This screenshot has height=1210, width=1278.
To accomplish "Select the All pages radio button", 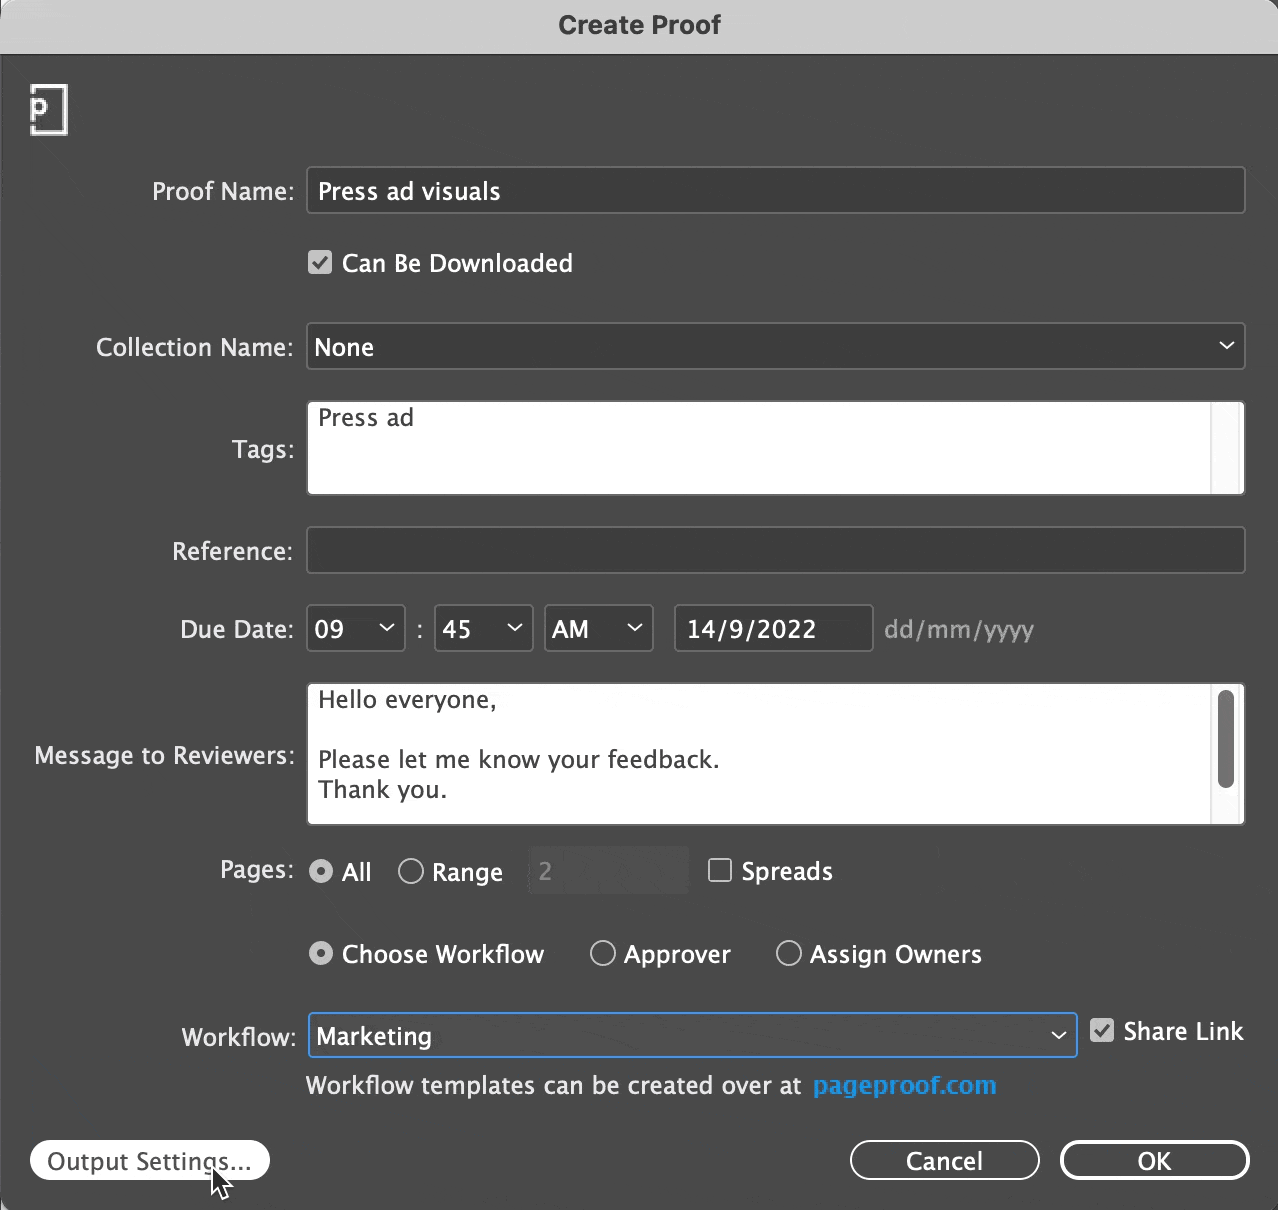I will click(x=319, y=871).
